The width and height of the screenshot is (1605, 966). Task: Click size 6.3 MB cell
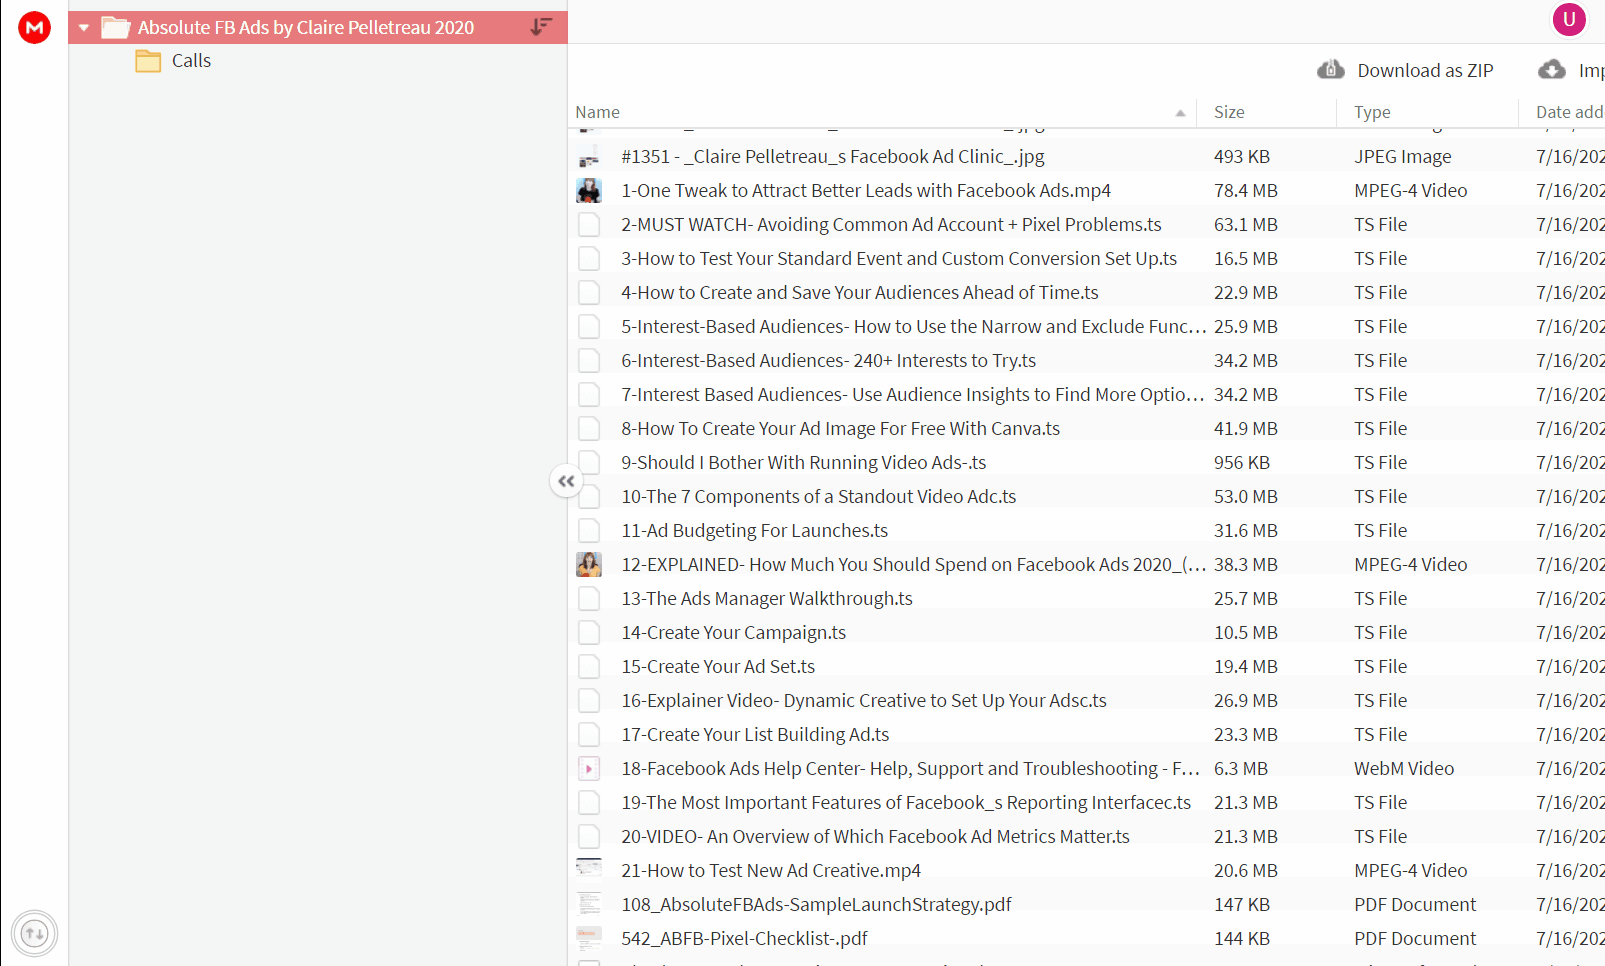click(x=1241, y=769)
